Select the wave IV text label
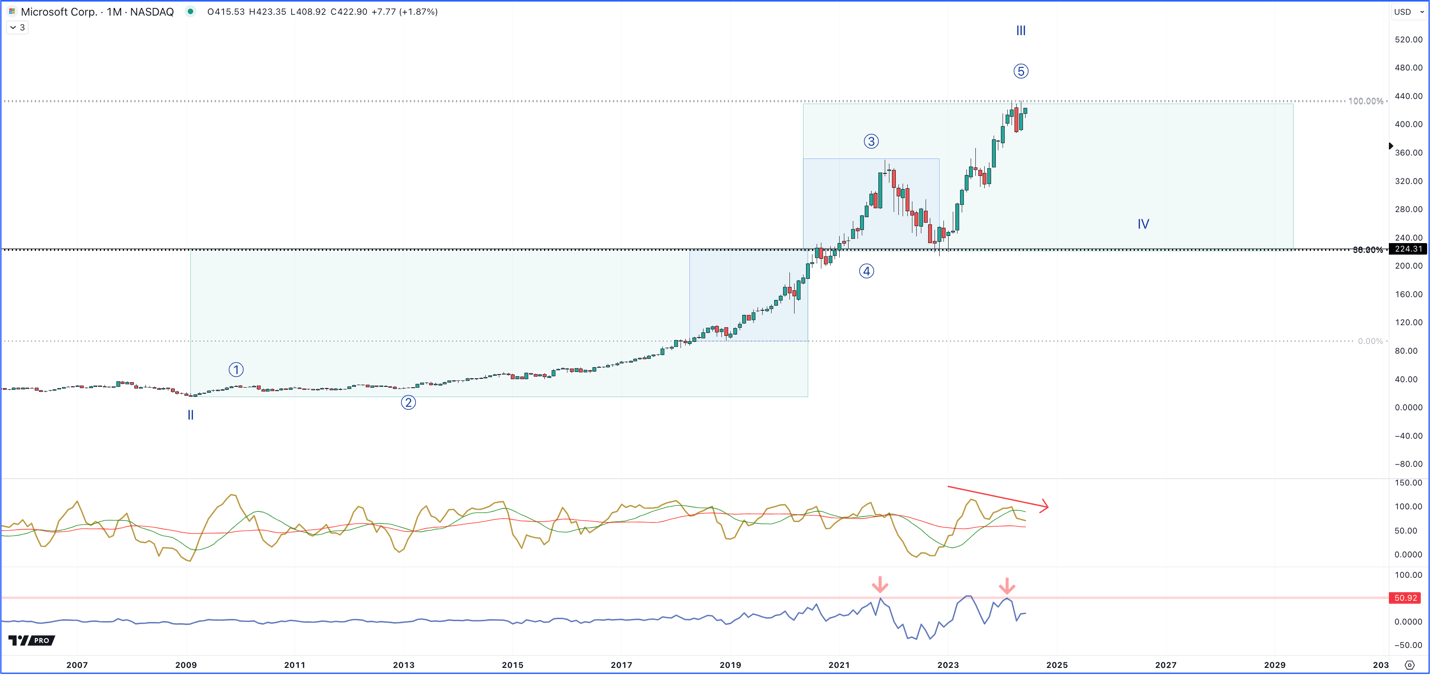Image resolution: width=1430 pixels, height=678 pixels. 1143,224
